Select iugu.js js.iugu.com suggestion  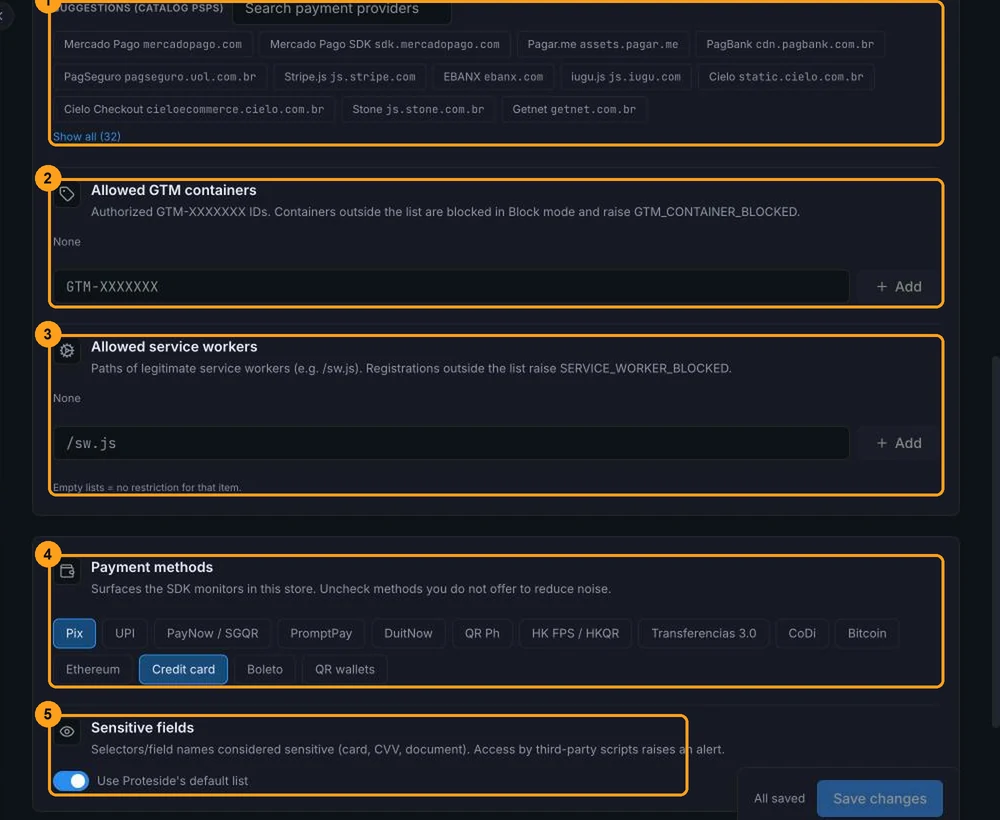626,77
